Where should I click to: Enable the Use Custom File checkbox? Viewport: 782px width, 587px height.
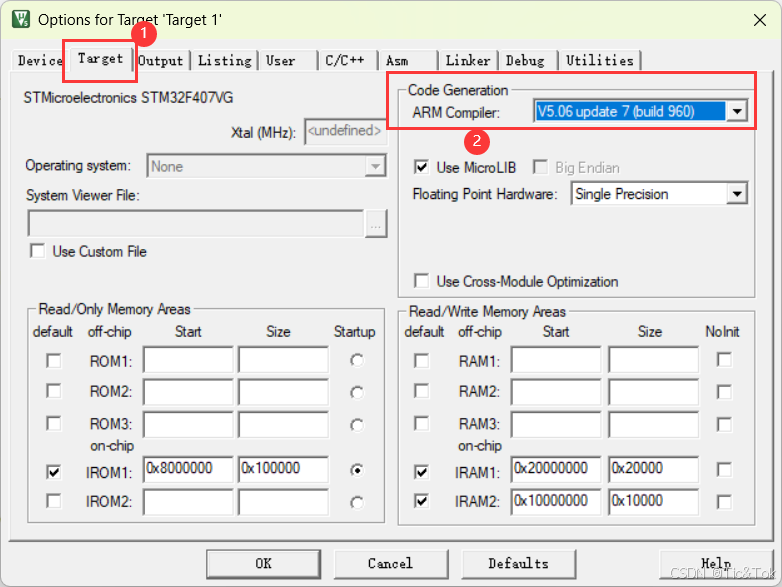37,251
